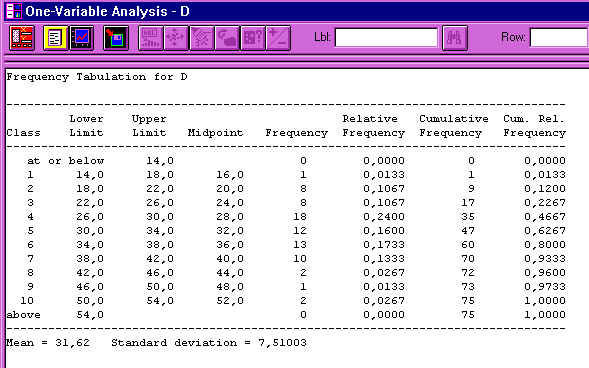Click the greyed-out rotate hand toolbar icon
Image resolution: width=589 pixels, height=368 pixels.
227,38
